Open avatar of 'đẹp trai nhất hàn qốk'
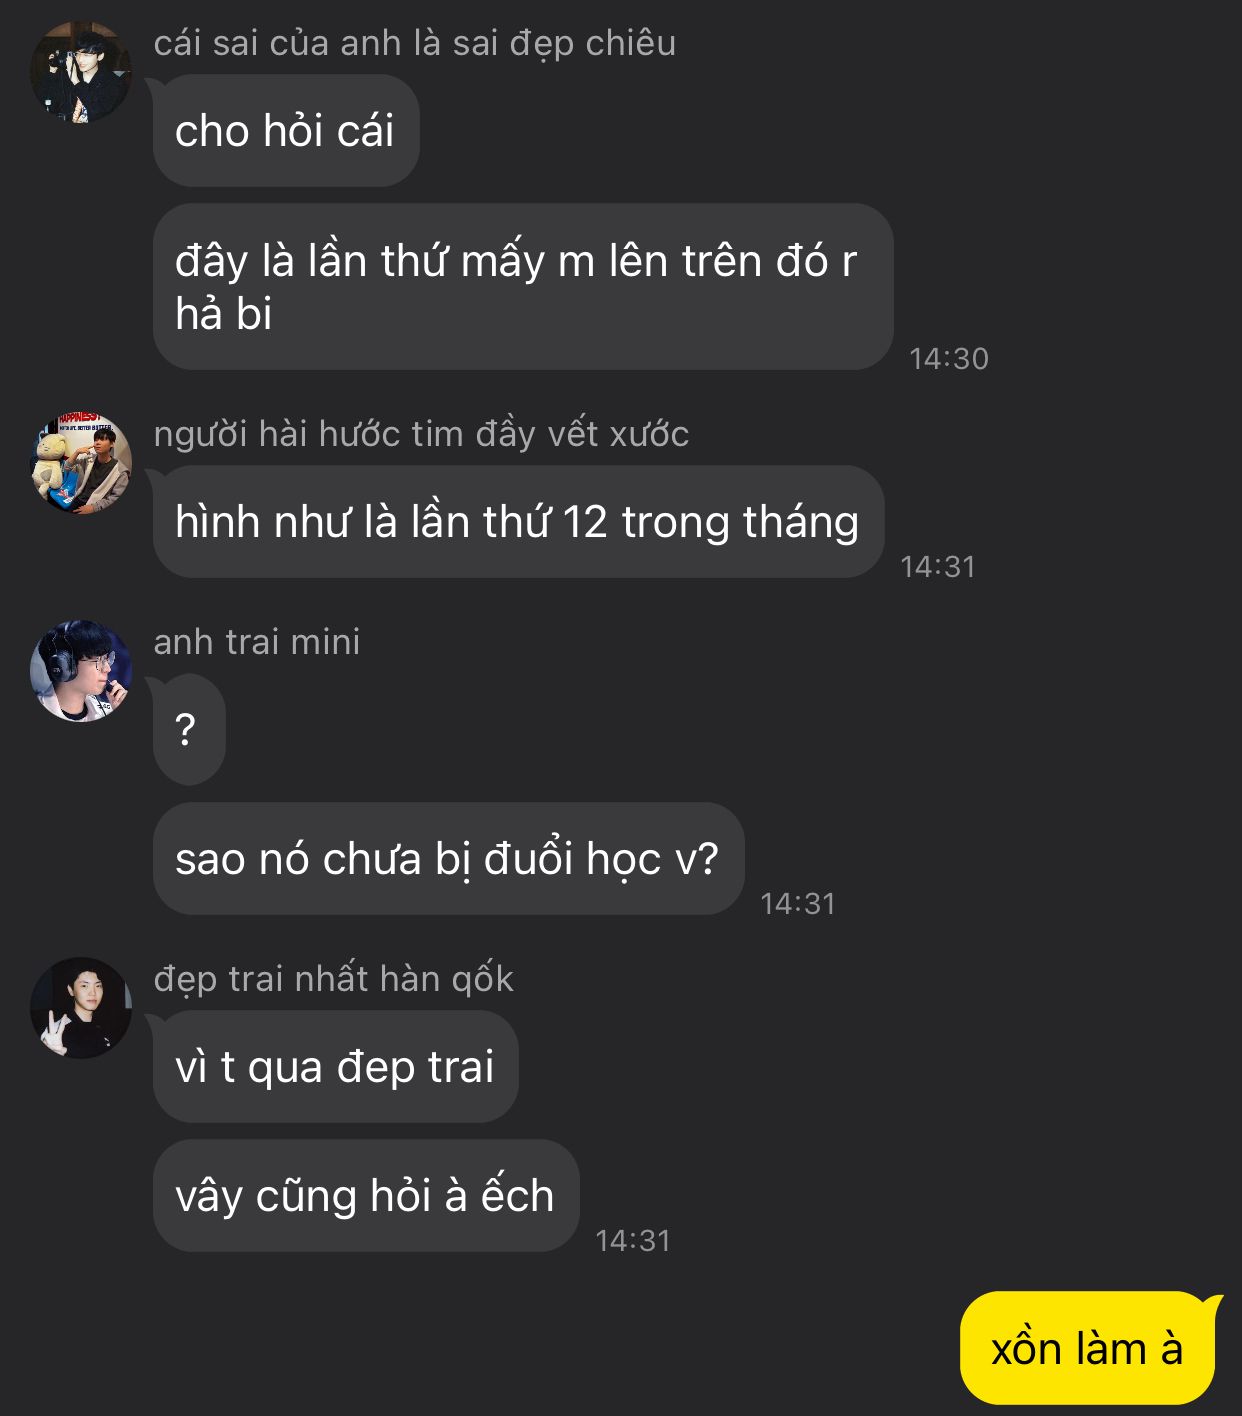 (81, 1008)
